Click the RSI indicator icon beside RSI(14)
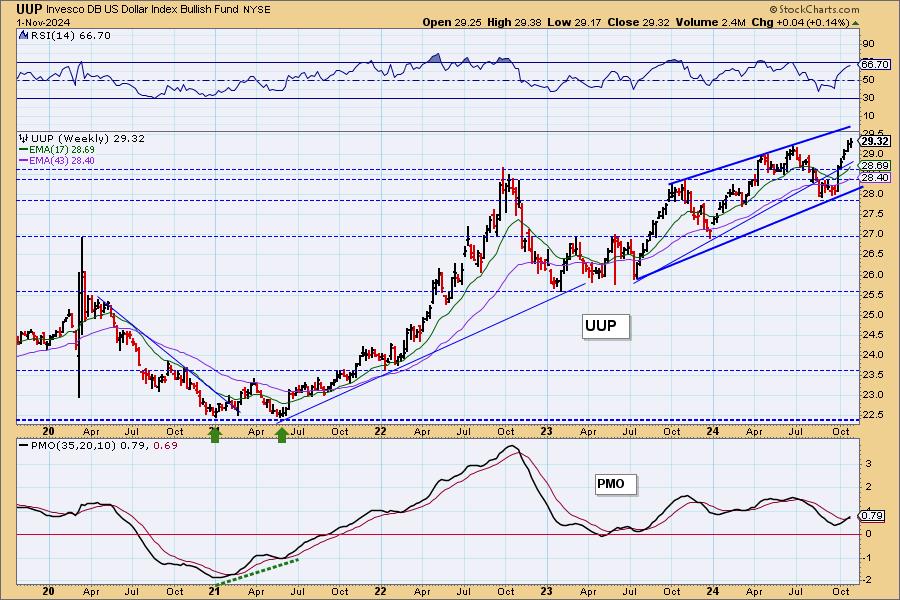 click(24, 36)
